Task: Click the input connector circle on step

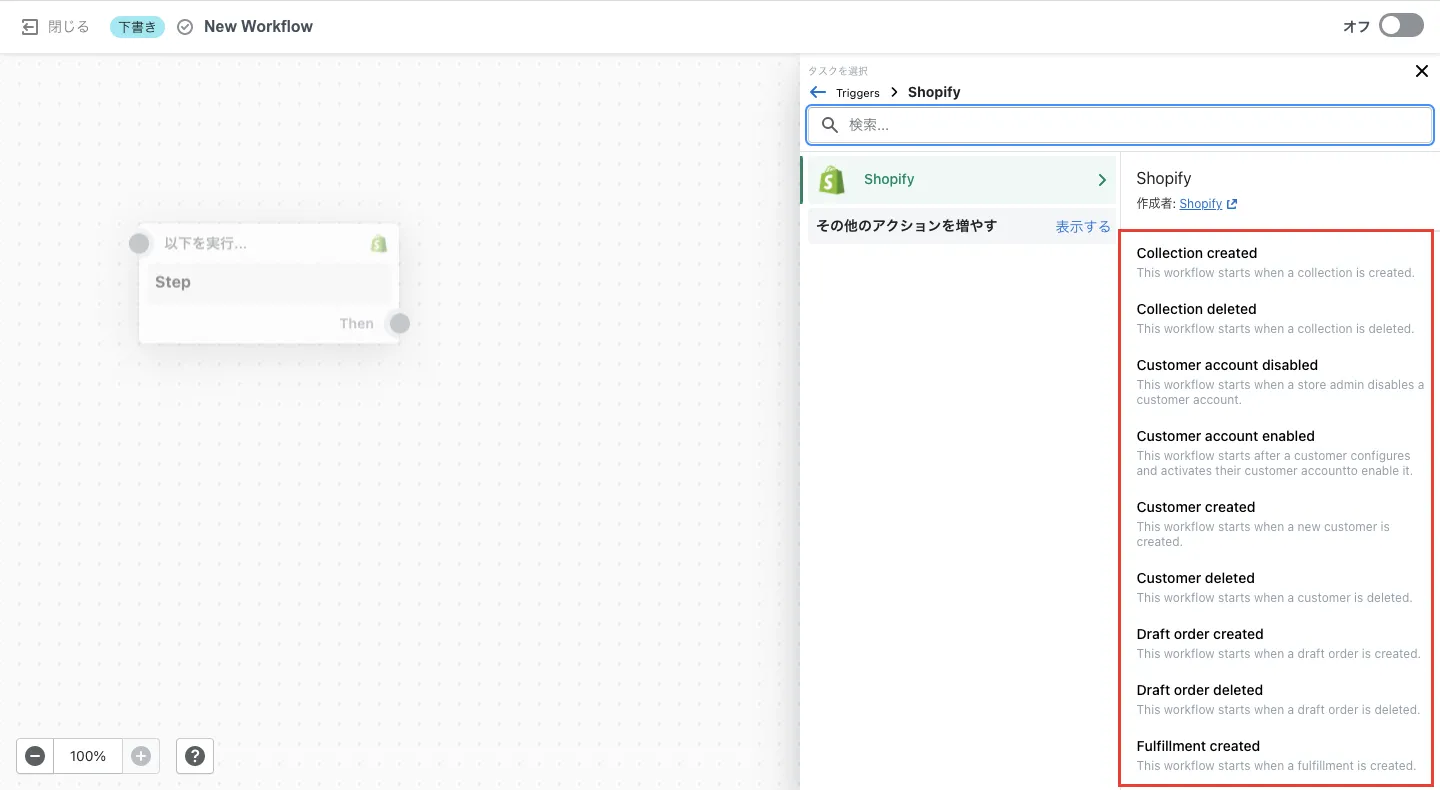Action: (139, 243)
